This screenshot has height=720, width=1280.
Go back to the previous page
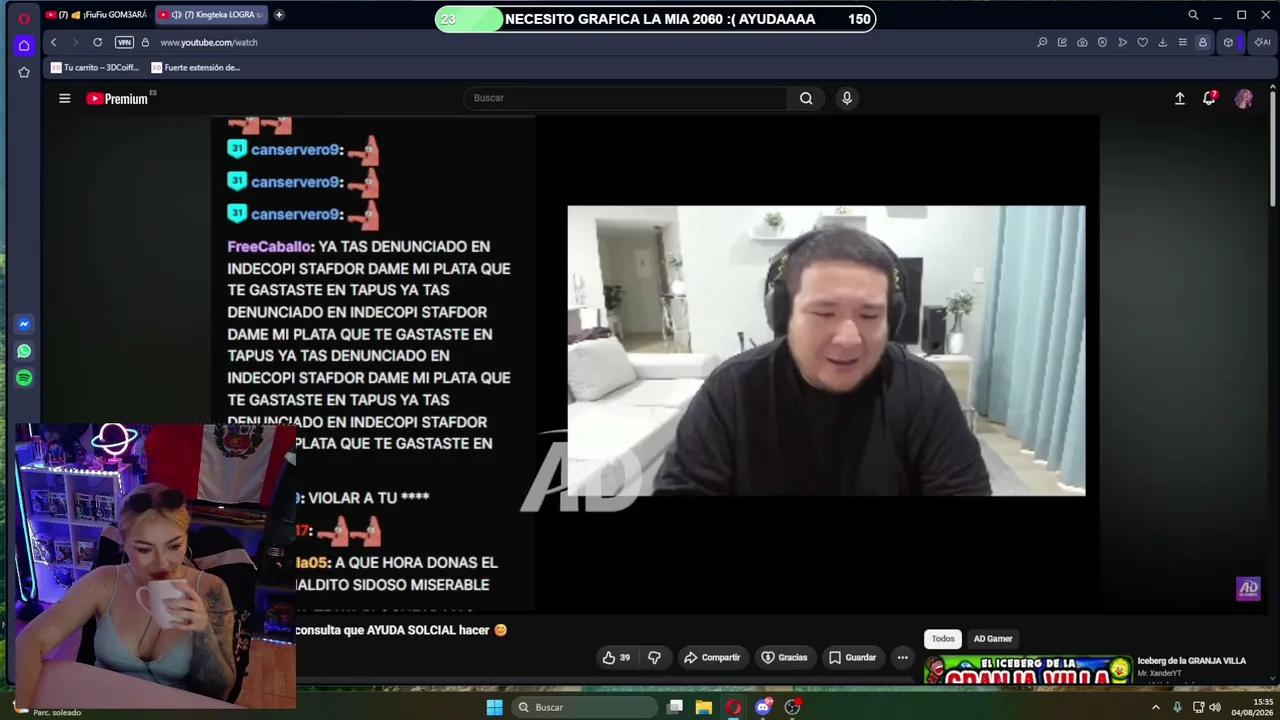53,42
